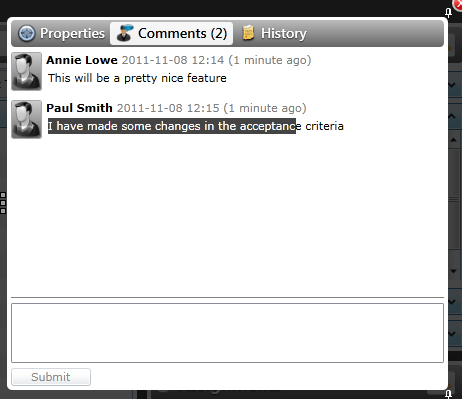The width and height of the screenshot is (462, 399).
Task: Click the Comments person icon
Action: [125, 33]
